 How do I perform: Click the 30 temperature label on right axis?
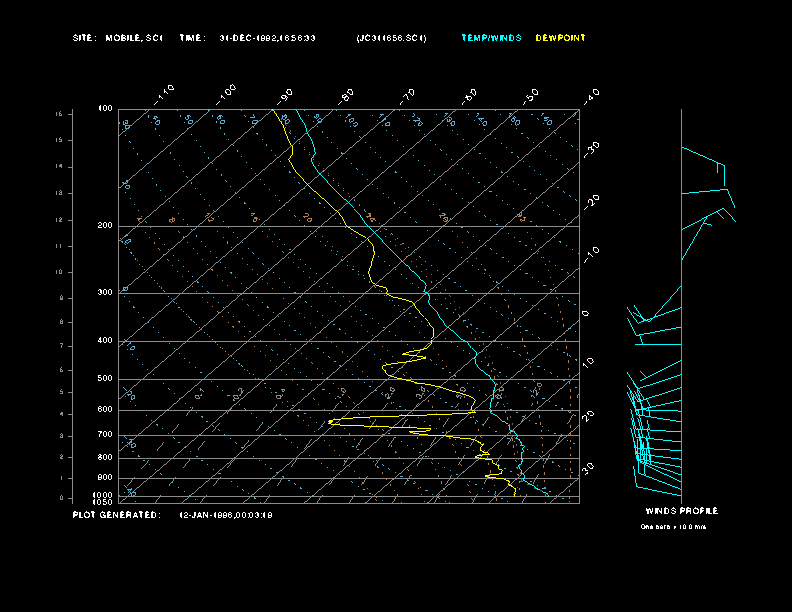[588, 468]
